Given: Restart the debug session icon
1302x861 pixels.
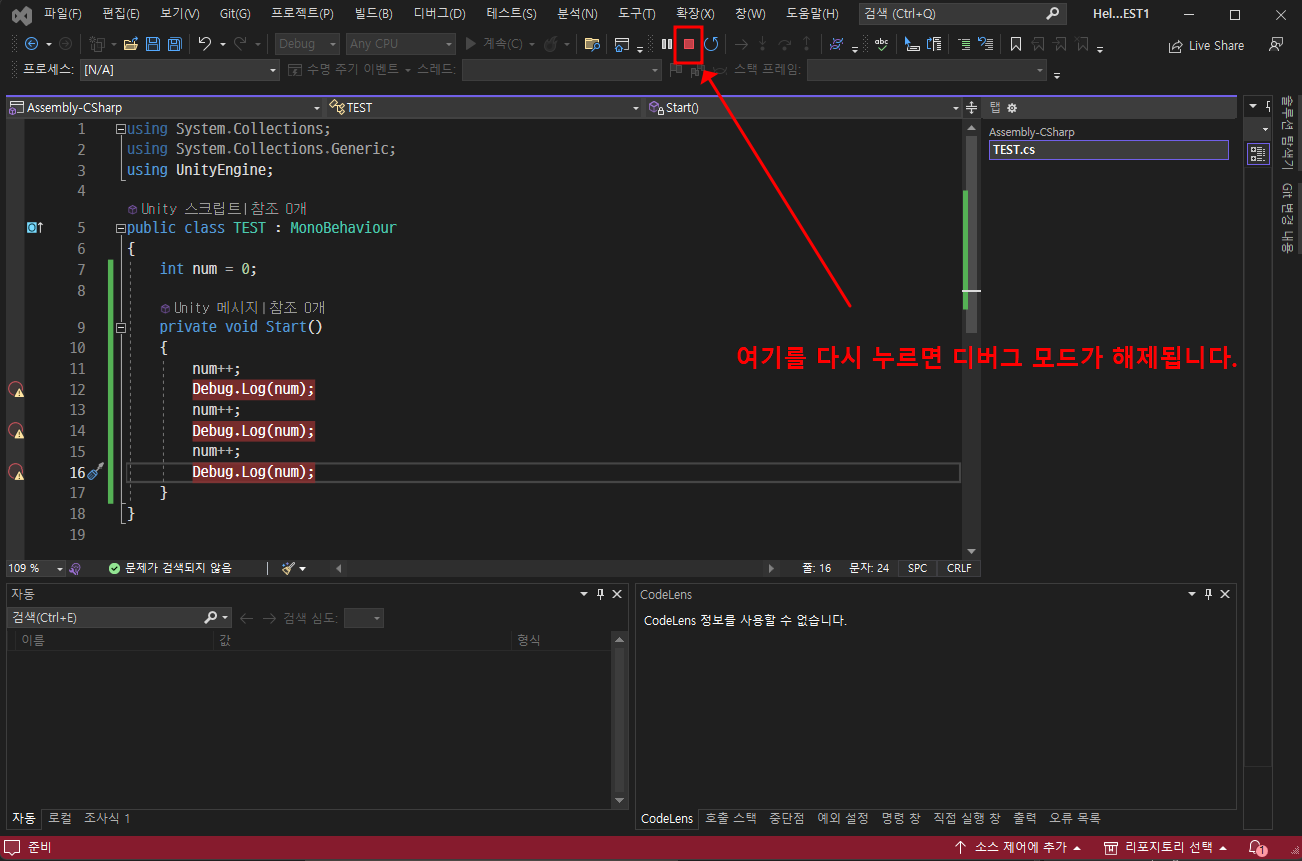Looking at the screenshot, I should pyautogui.click(x=711, y=44).
